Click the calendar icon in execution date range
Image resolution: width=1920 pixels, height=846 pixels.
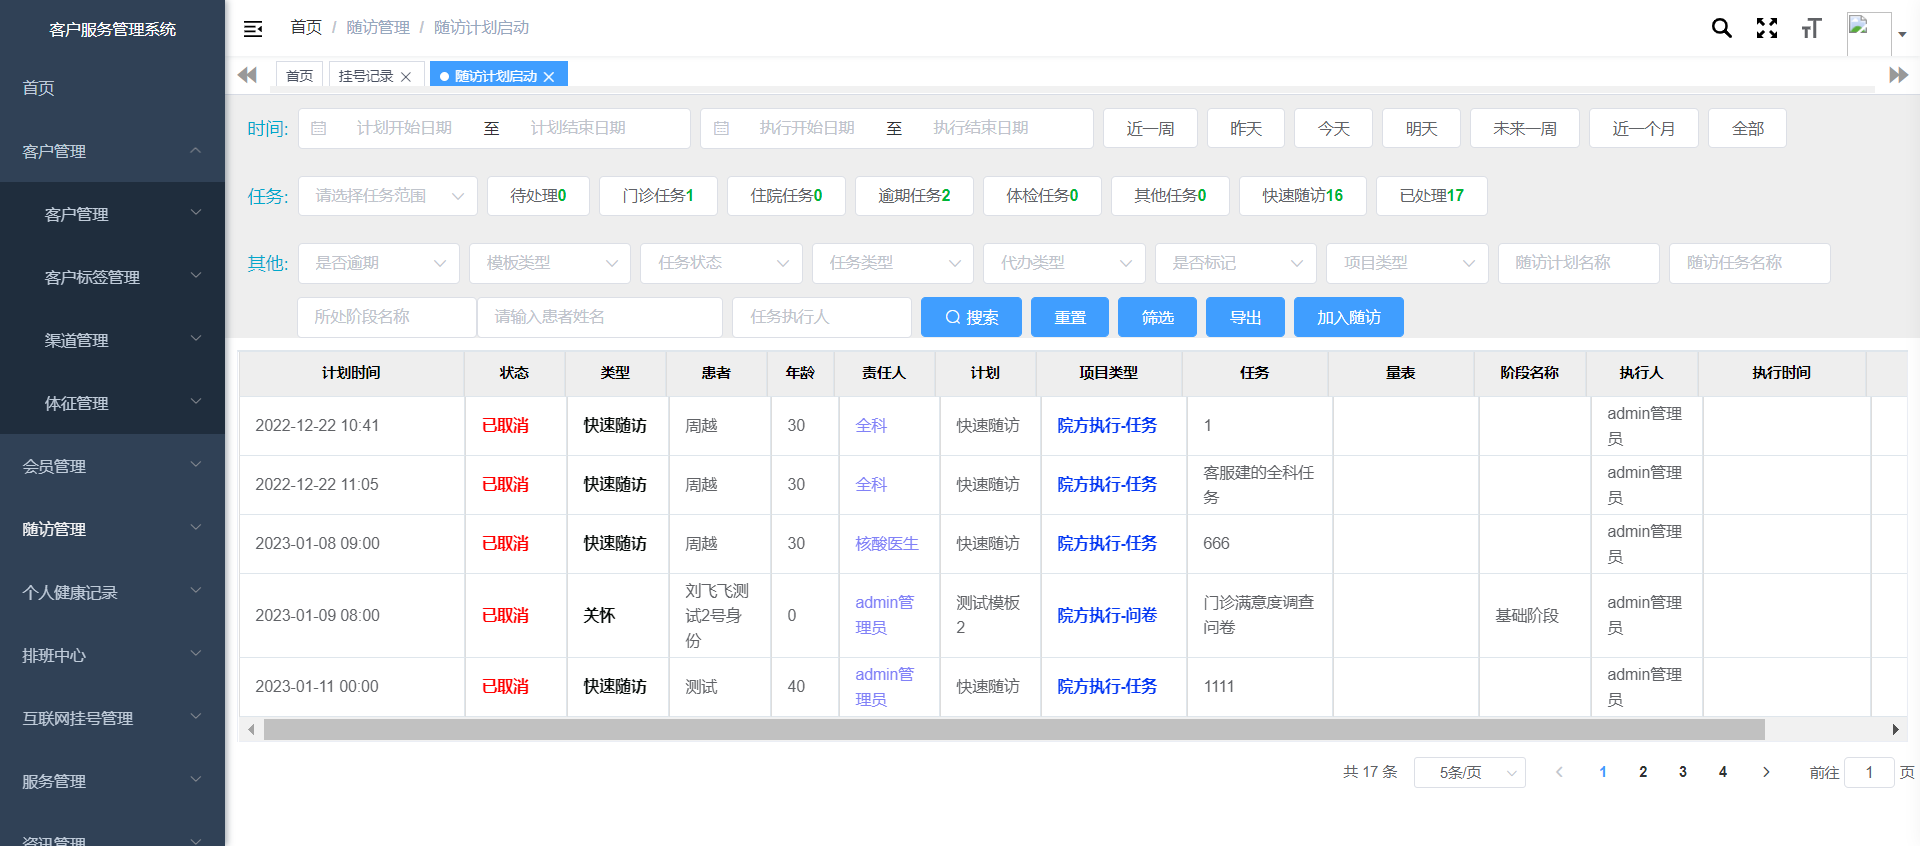pyautogui.click(x=721, y=128)
